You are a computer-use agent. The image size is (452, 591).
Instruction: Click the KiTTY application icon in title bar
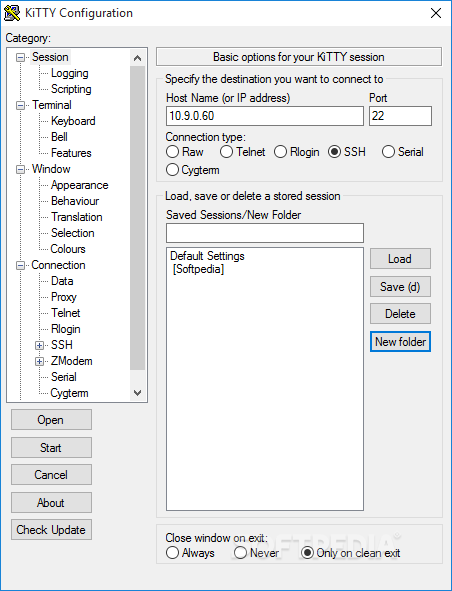pyautogui.click(x=12, y=13)
